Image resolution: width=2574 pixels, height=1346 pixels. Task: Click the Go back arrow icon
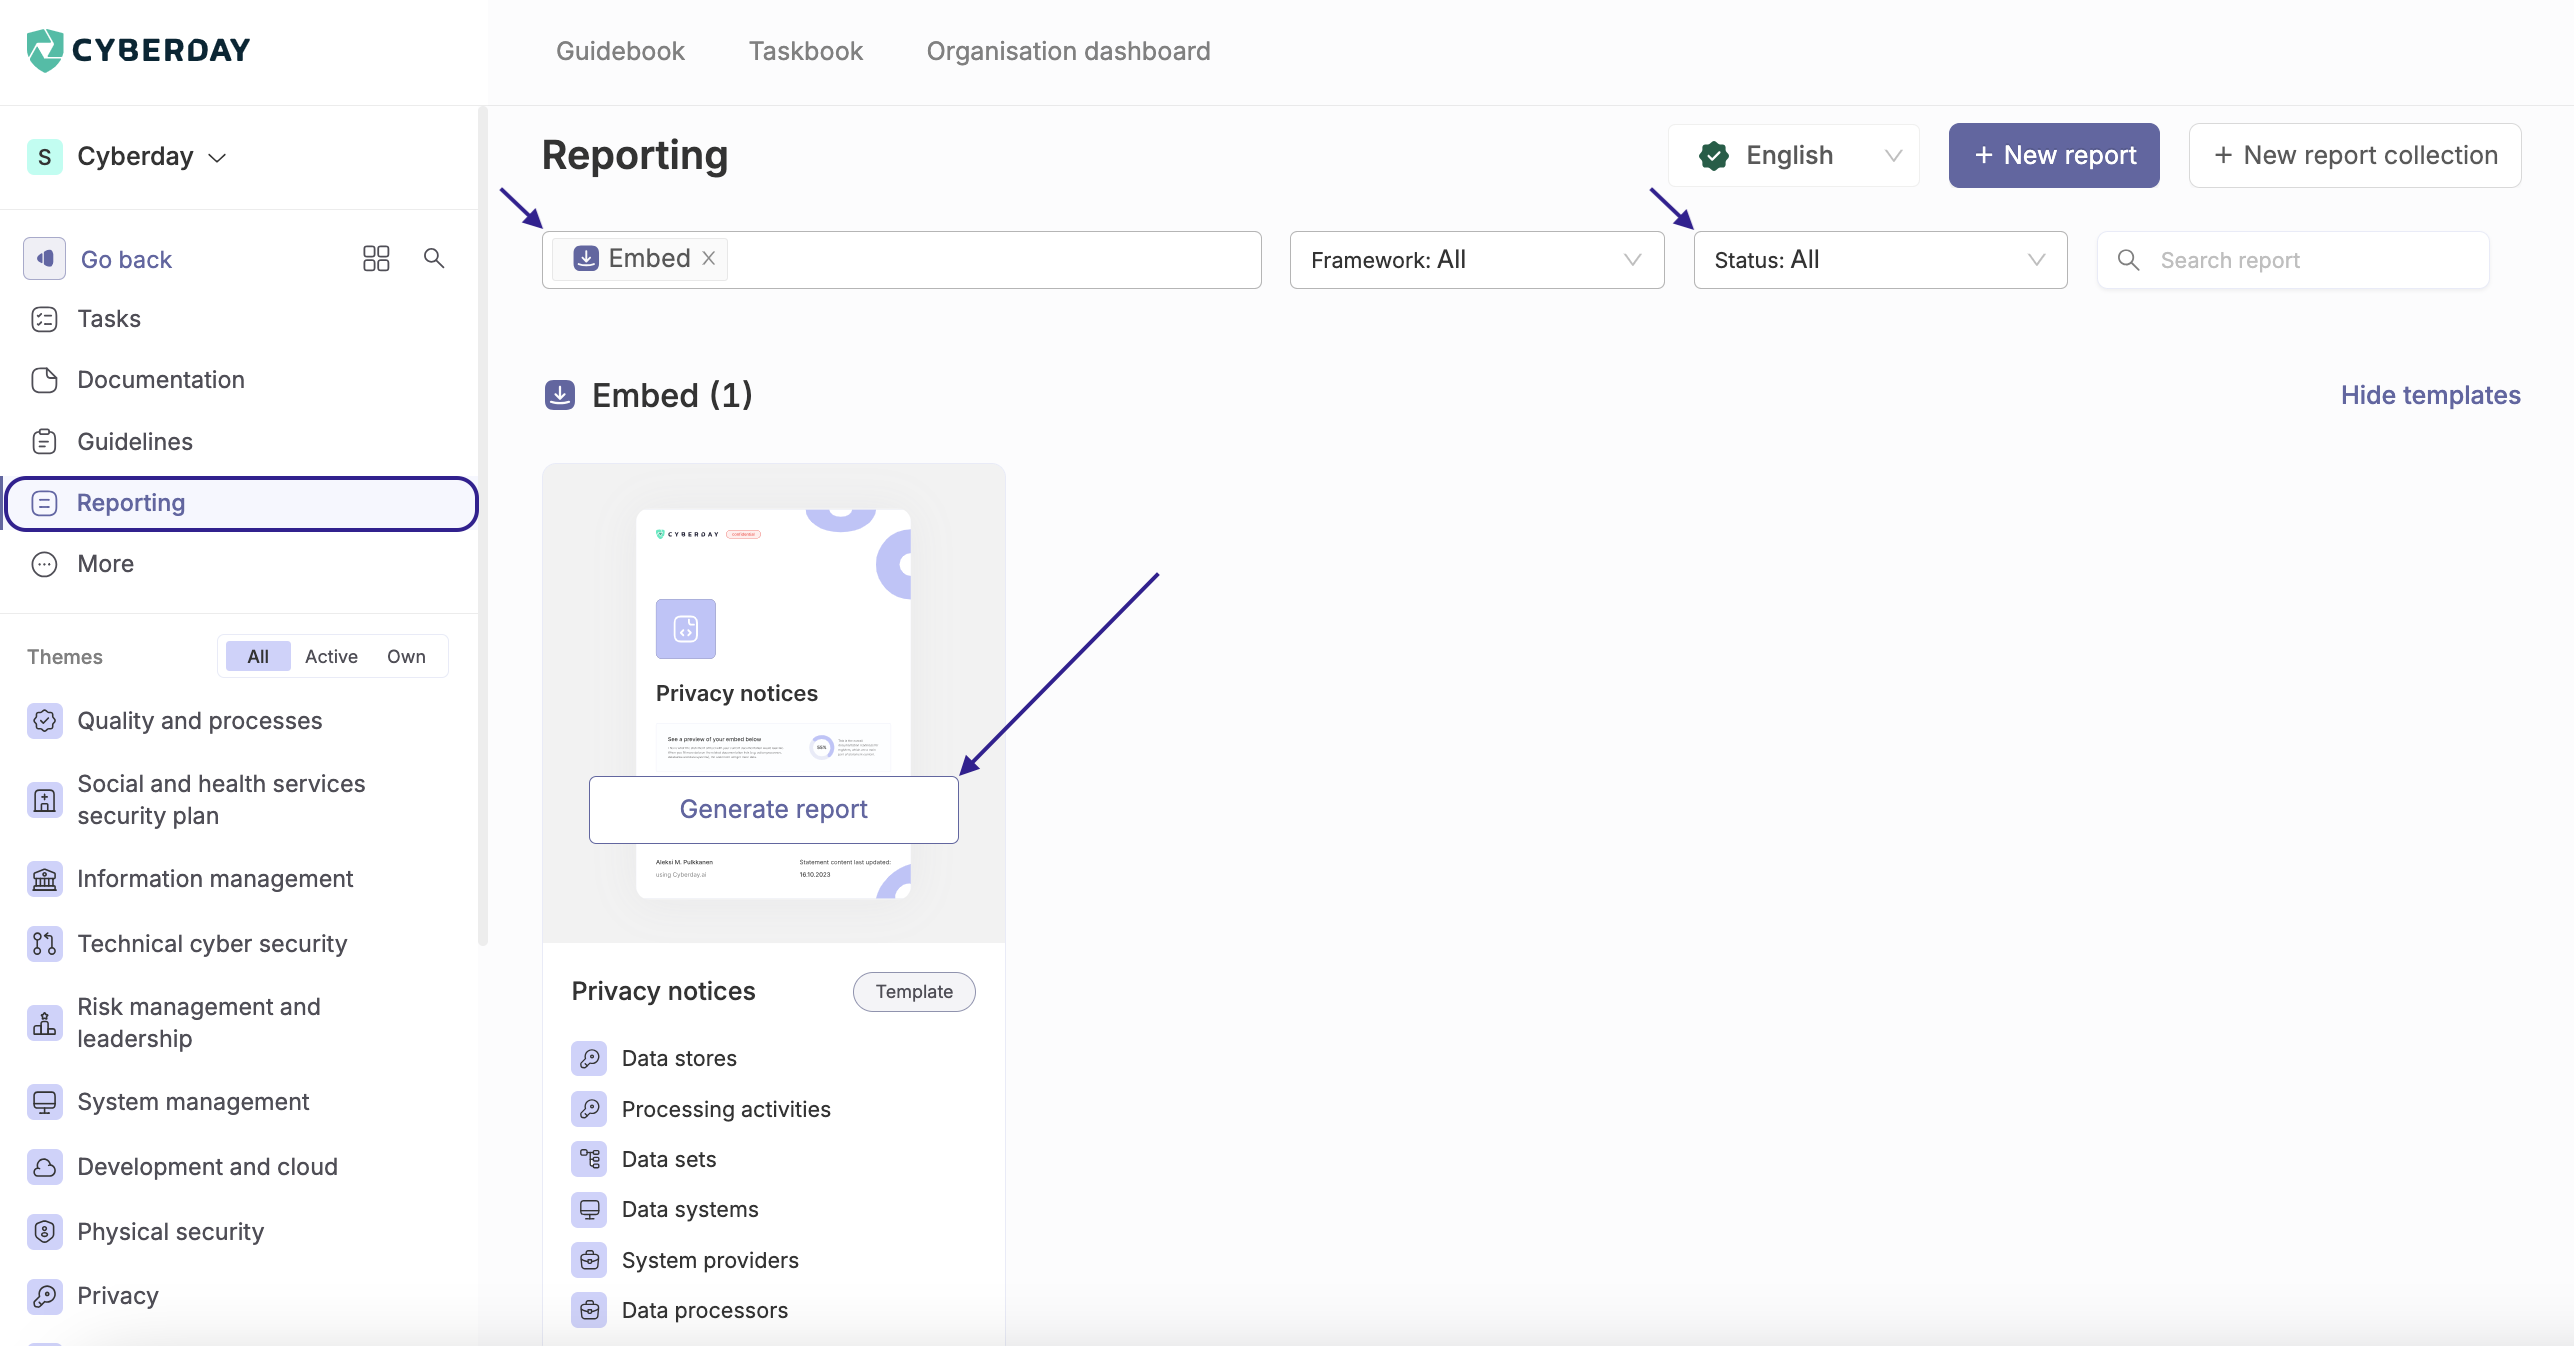pos(44,258)
